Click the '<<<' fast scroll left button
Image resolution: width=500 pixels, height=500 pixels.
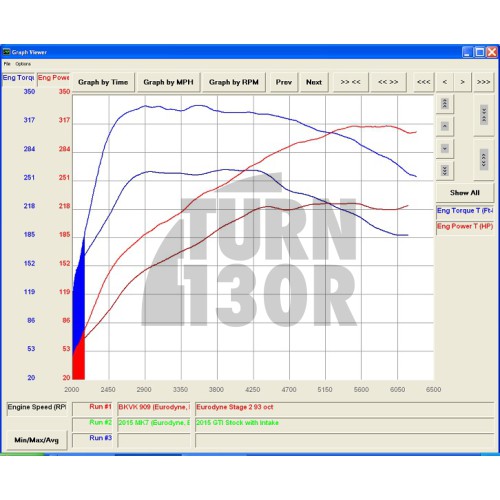424,82
